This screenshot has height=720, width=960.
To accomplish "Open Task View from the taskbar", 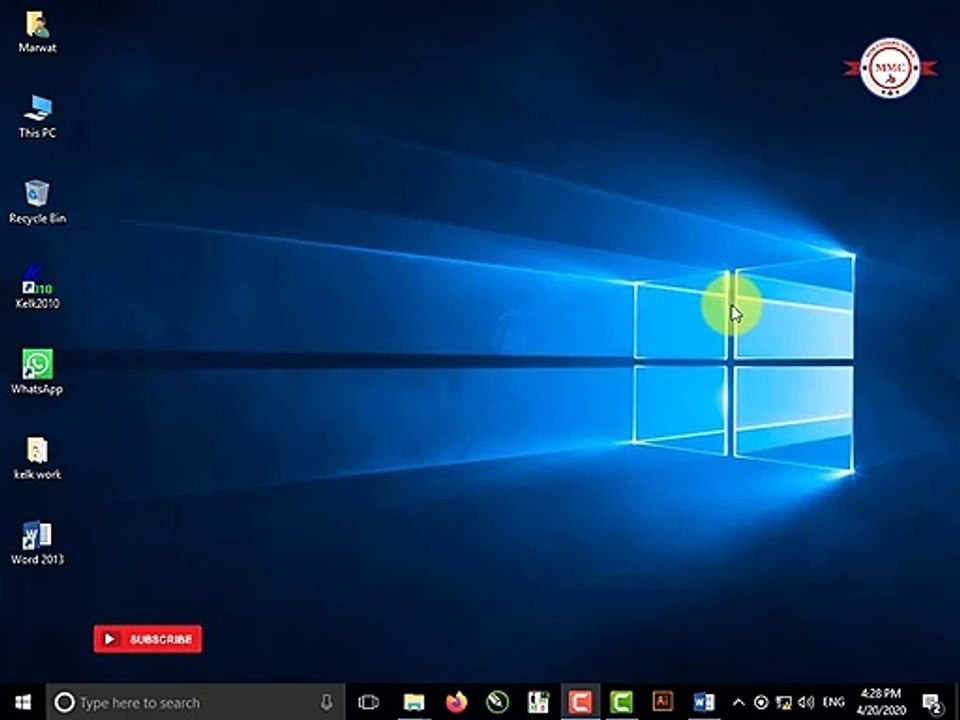I will [x=369, y=702].
